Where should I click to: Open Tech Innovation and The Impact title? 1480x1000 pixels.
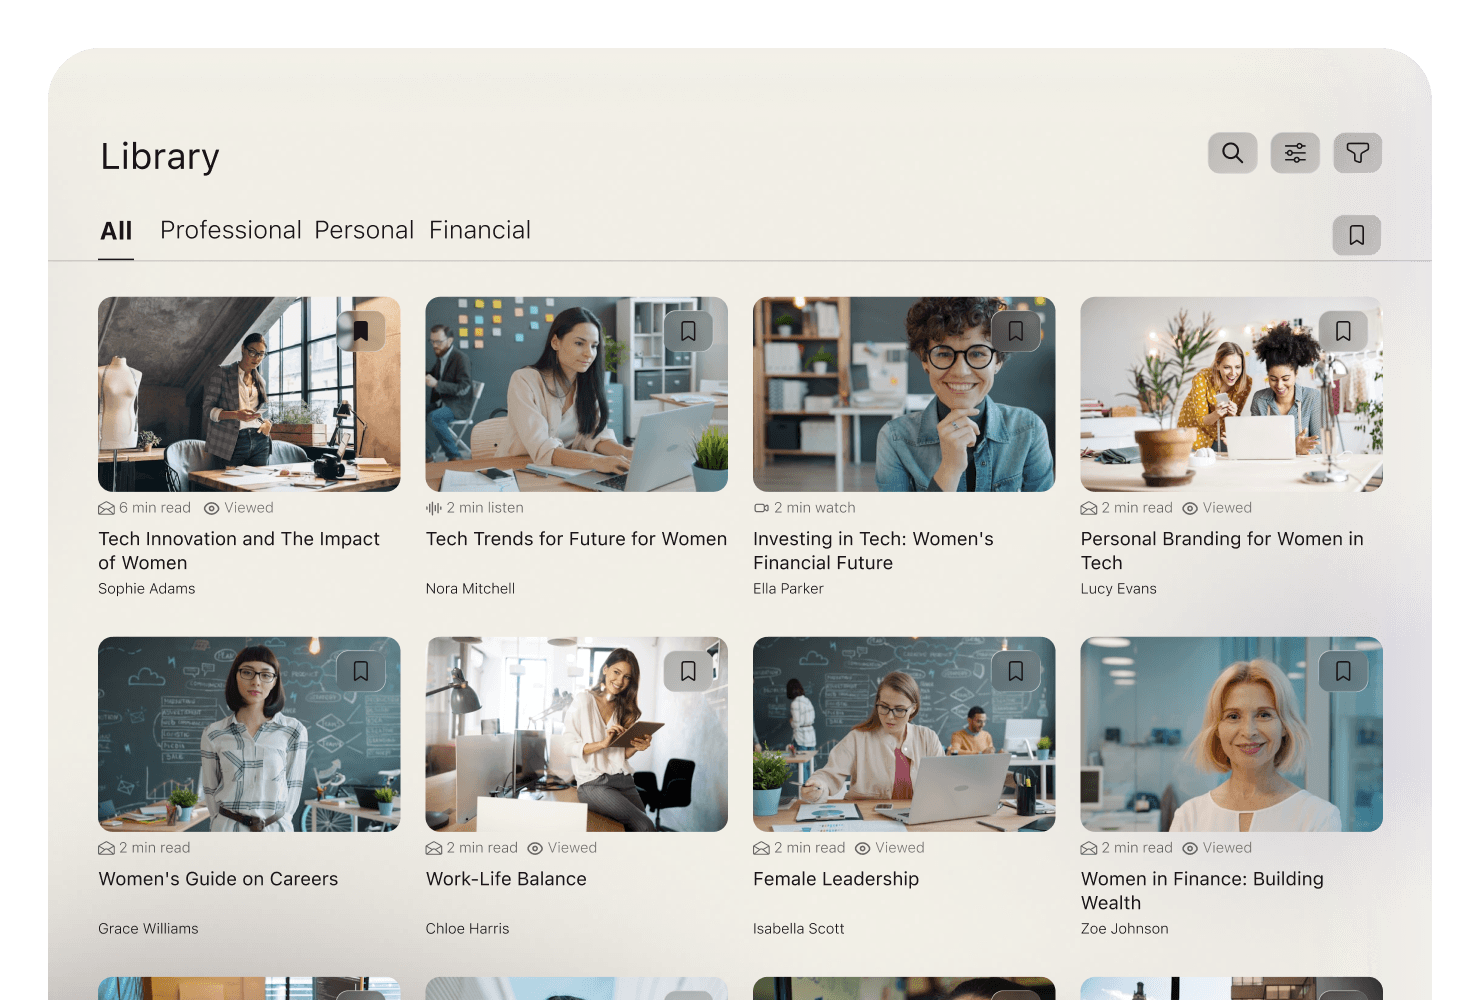click(239, 551)
